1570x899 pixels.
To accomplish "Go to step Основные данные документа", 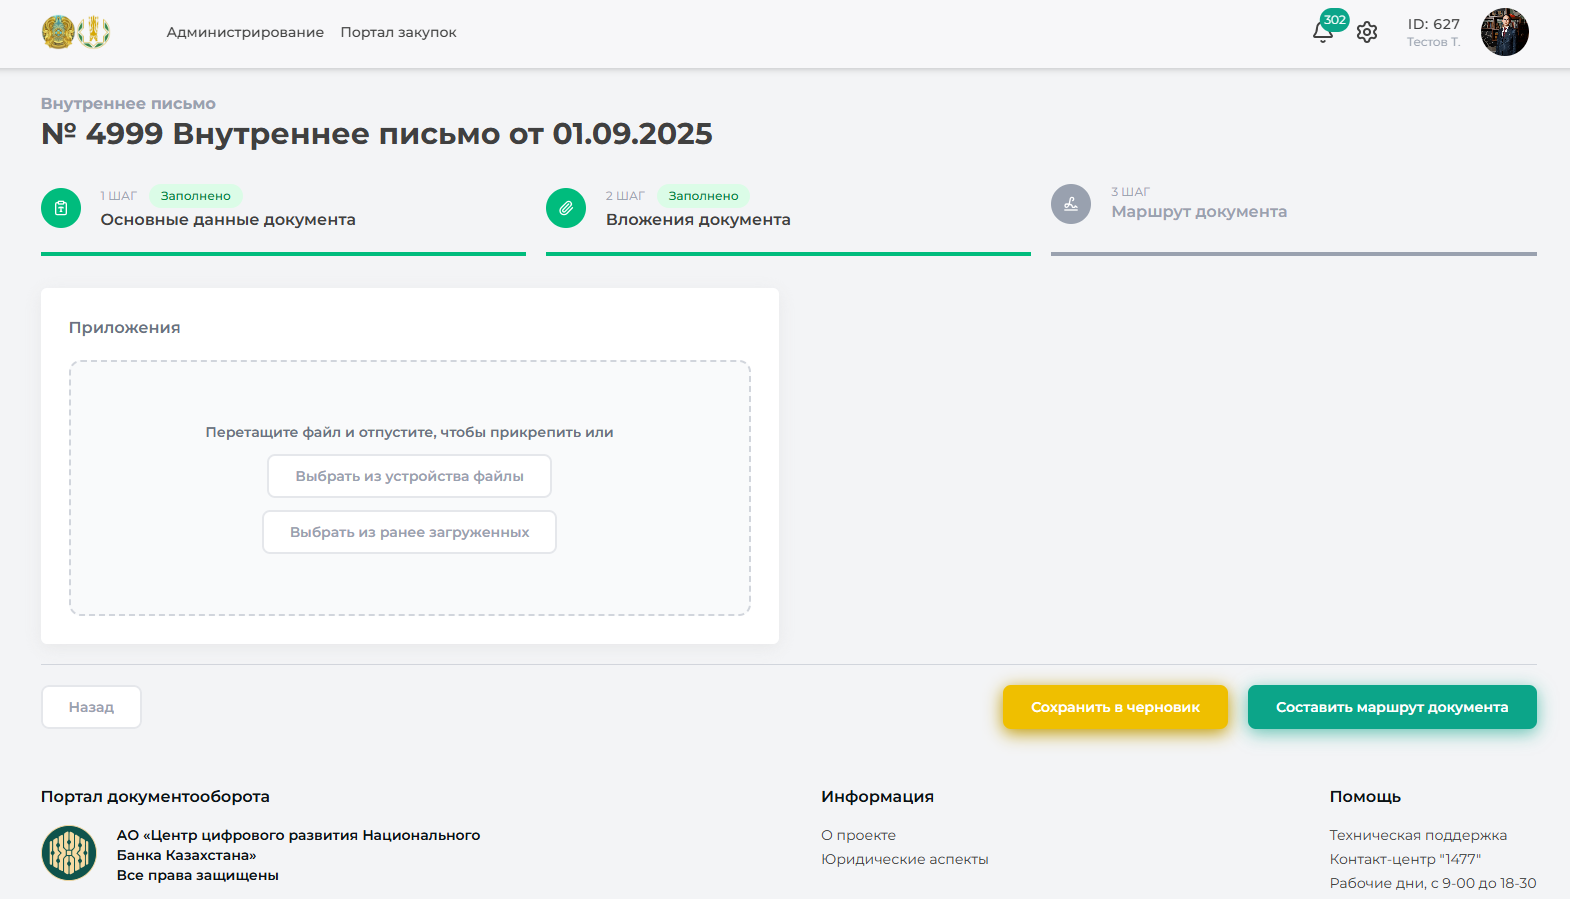I will click(x=228, y=220).
